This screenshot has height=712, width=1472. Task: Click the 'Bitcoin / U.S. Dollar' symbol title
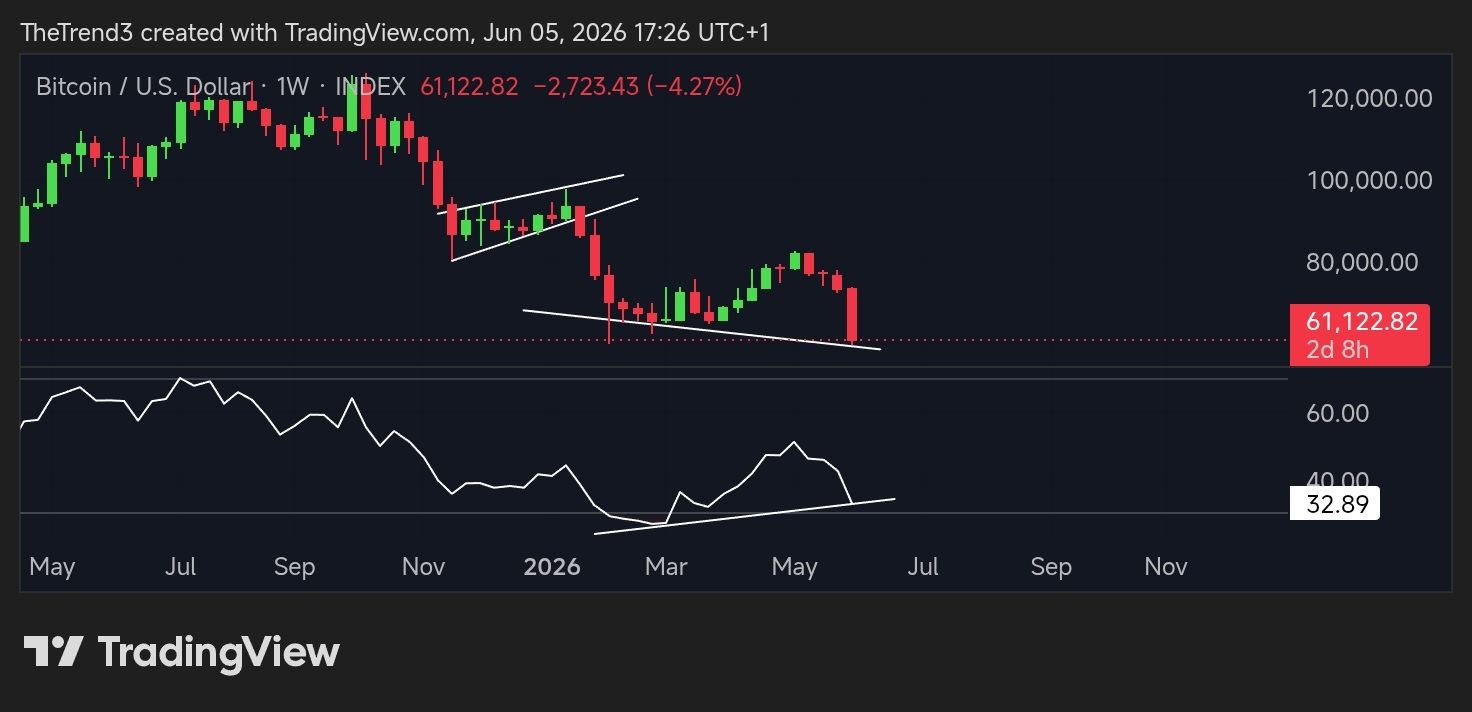[143, 87]
